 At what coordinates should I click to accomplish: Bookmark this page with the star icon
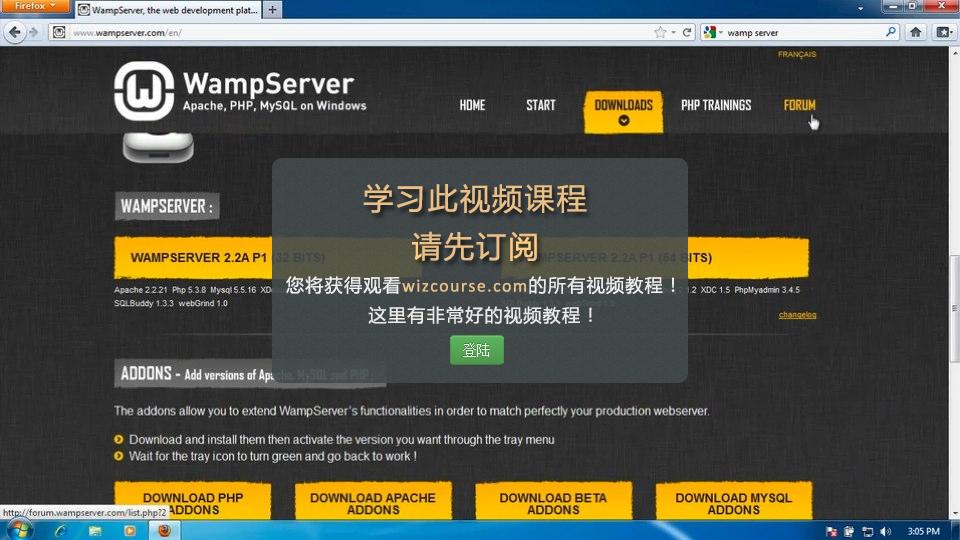click(x=660, y=32)
